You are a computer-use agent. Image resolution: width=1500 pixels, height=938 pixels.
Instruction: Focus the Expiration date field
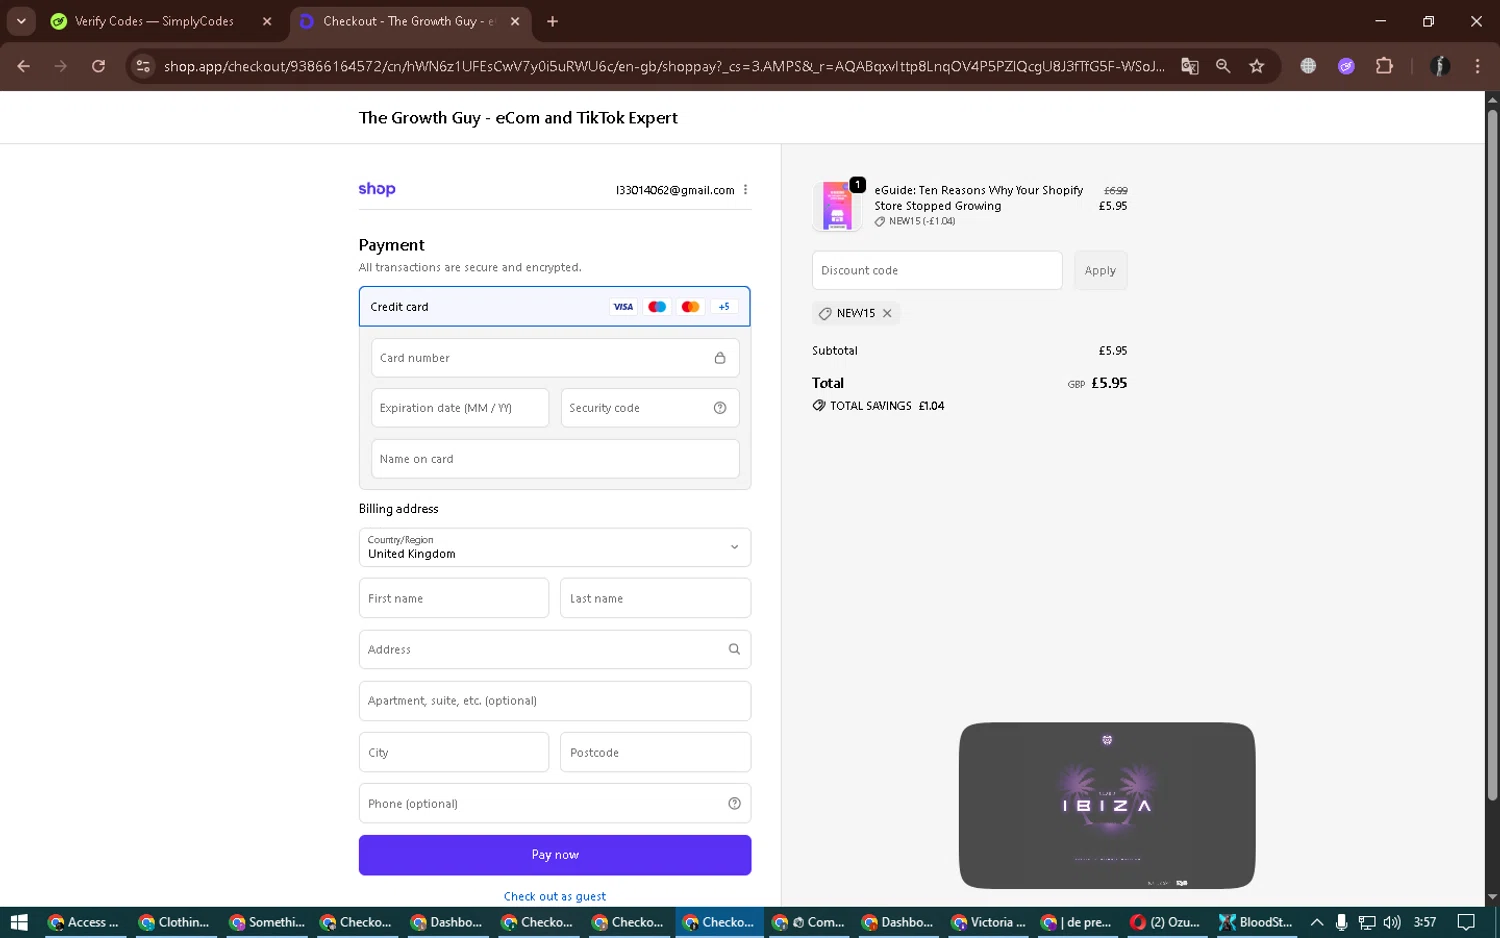tap(460, 408)
